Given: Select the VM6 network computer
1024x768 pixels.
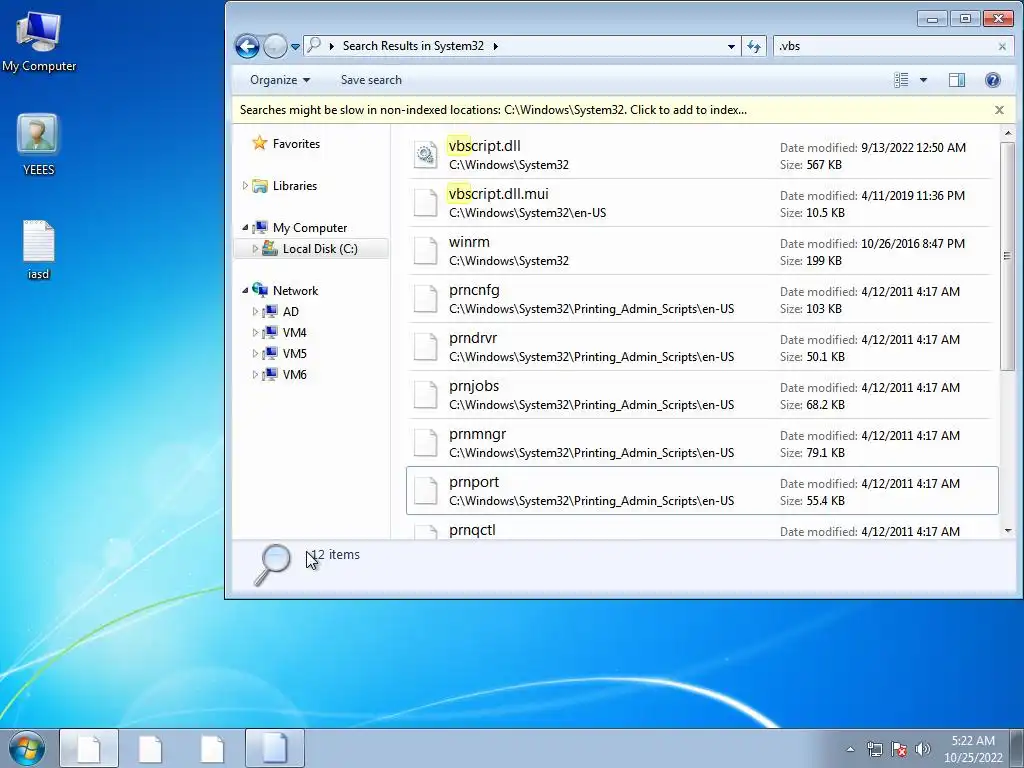Looking at the screenshot, I should point(295,374).
